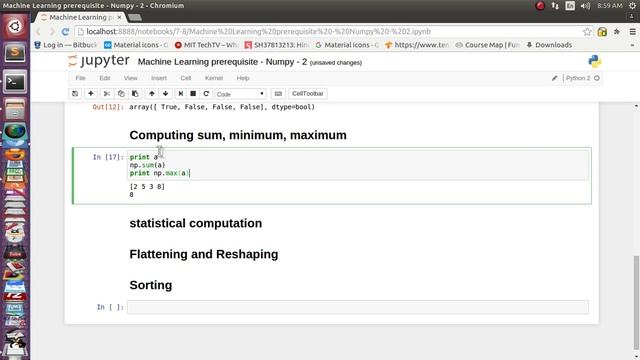Copy selected cell icon in toolbar
The image size is (640, 360).
tap(121, 93)
